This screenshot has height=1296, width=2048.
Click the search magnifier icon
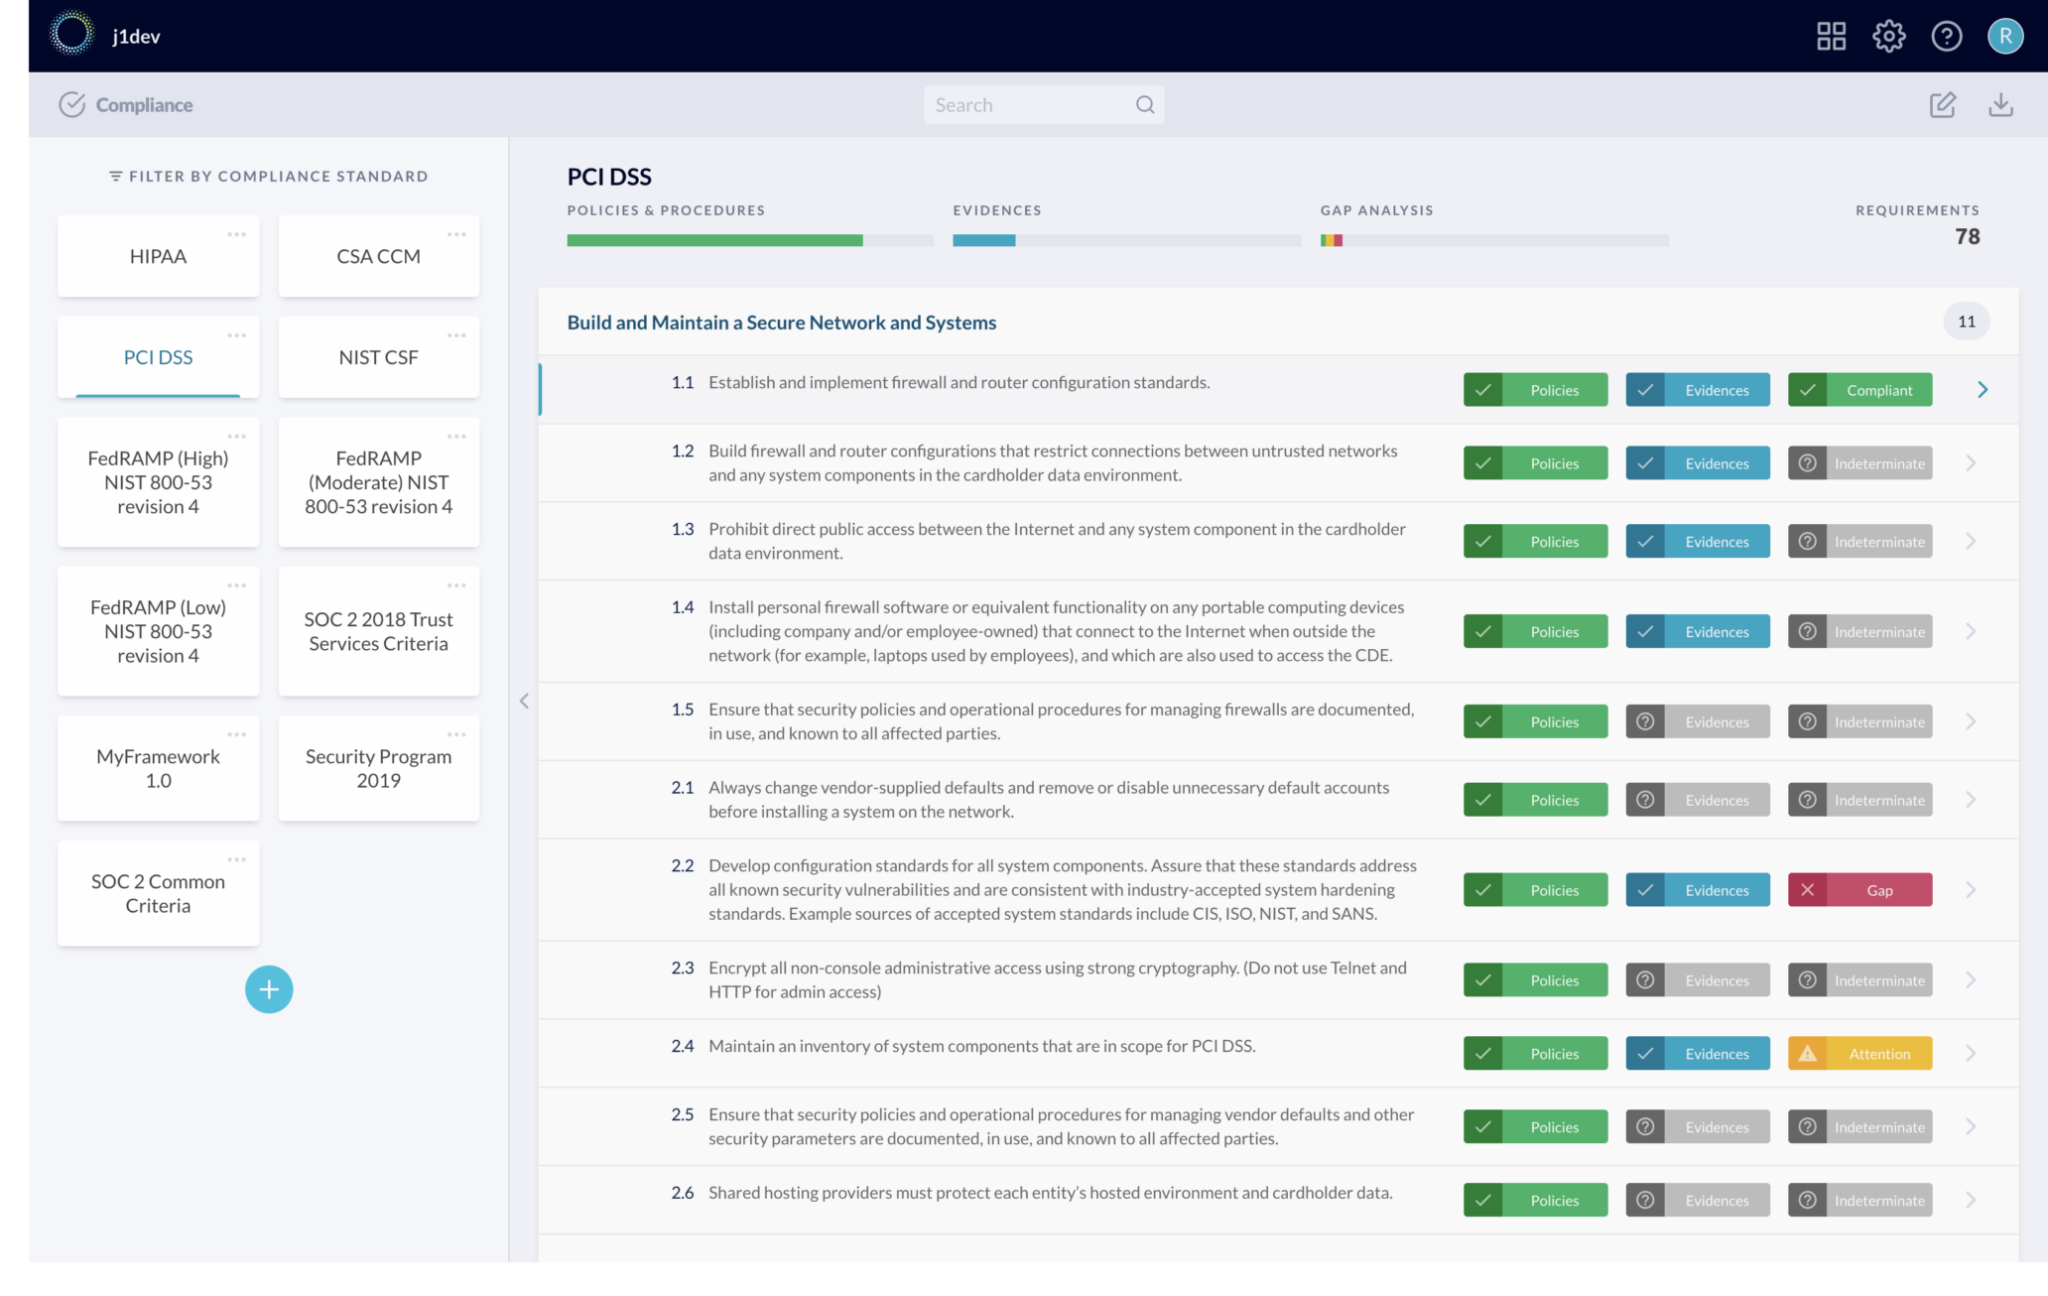tap(1145, 105)
